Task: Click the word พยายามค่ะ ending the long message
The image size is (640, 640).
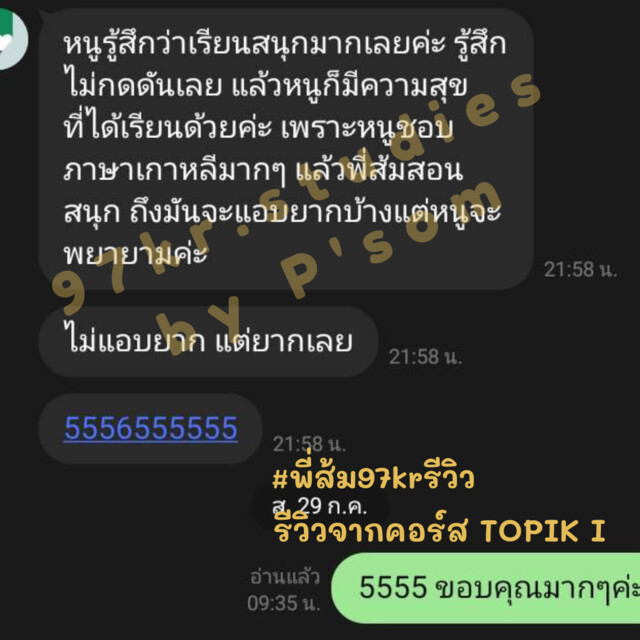Action: tap(136, 254)
